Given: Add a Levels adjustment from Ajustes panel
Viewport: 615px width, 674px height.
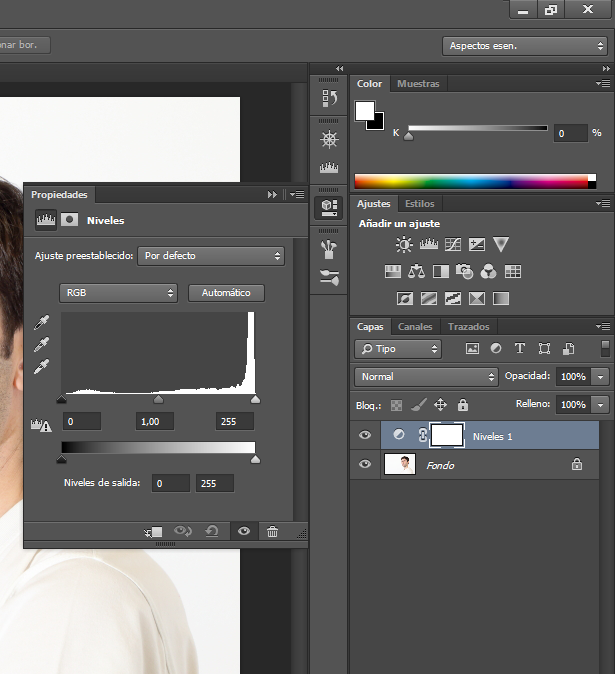Looking at the screenshot, I should 428,244.
